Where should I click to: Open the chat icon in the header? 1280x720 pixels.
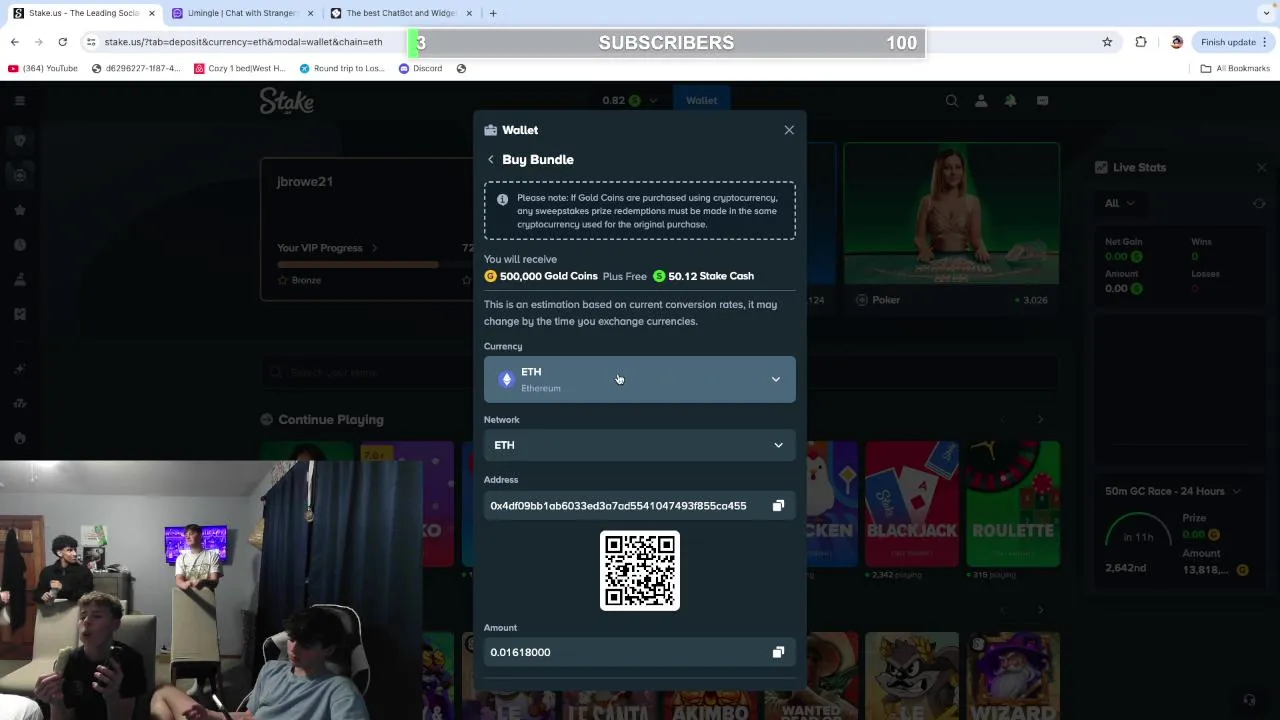pos(1042,100)
